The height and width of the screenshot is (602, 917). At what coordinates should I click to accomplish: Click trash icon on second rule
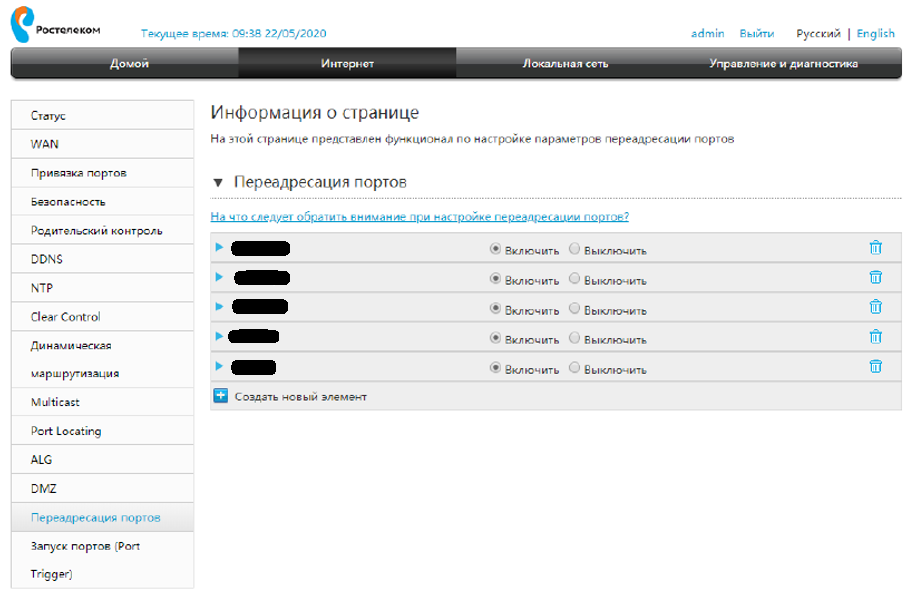875,277
